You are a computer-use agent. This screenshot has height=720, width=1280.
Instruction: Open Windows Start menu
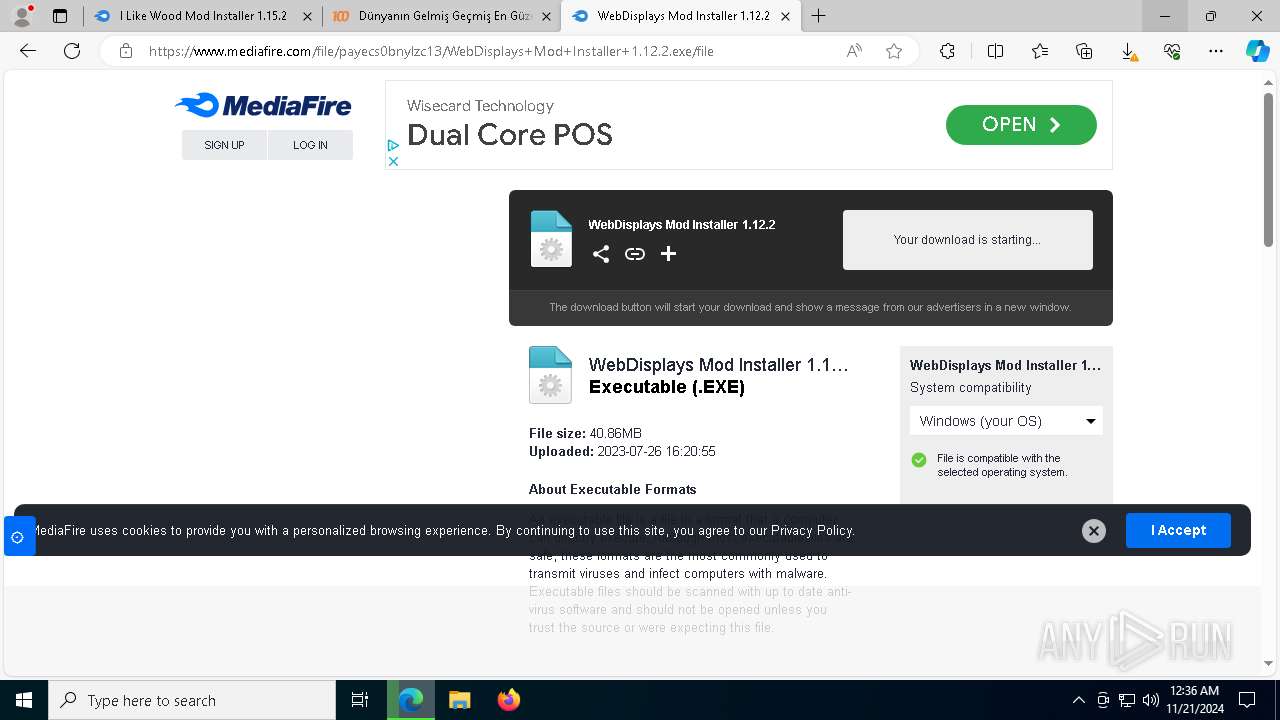coord(24,700)
